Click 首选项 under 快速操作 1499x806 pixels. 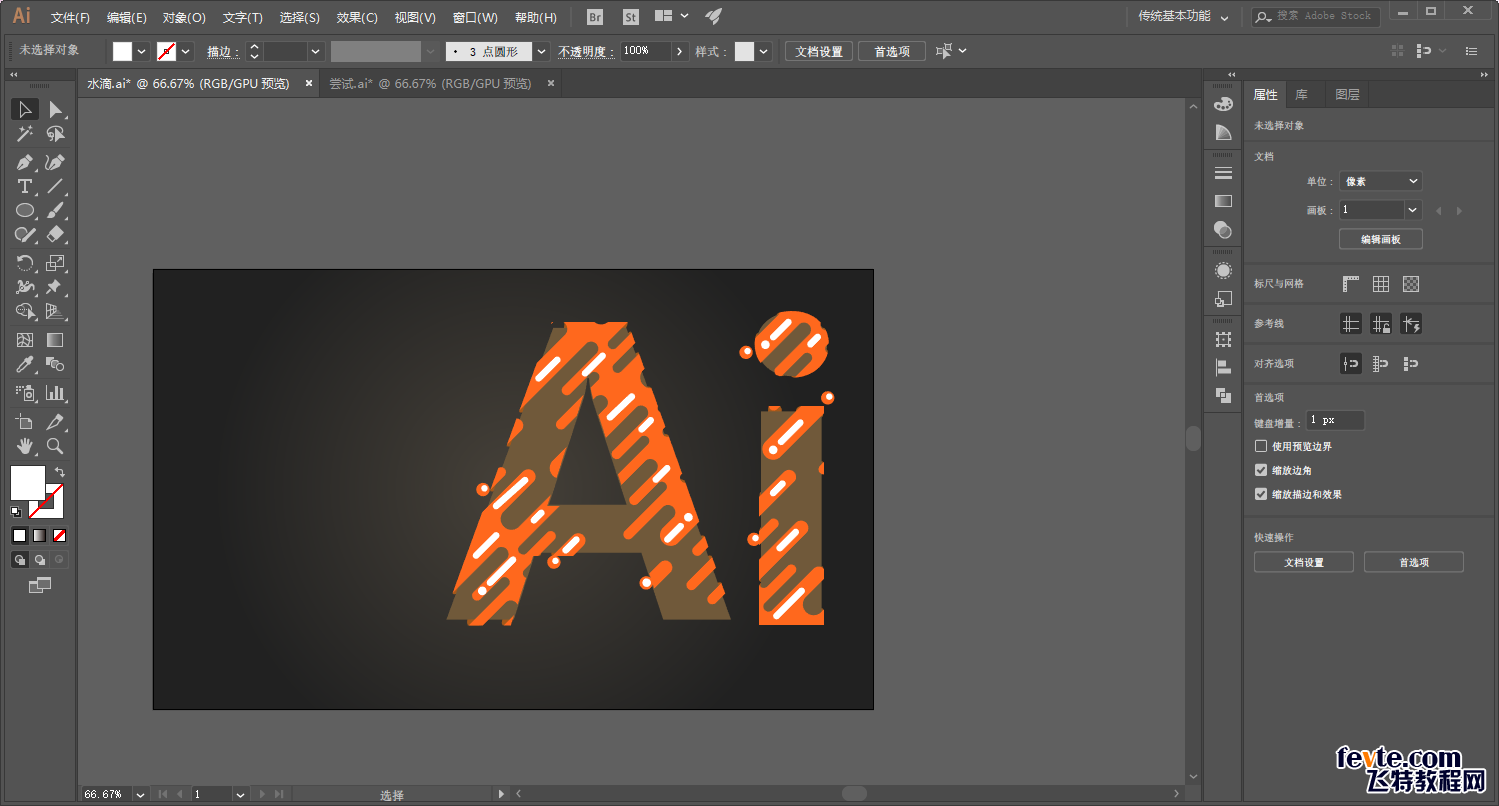click(x=1414, y=562)
